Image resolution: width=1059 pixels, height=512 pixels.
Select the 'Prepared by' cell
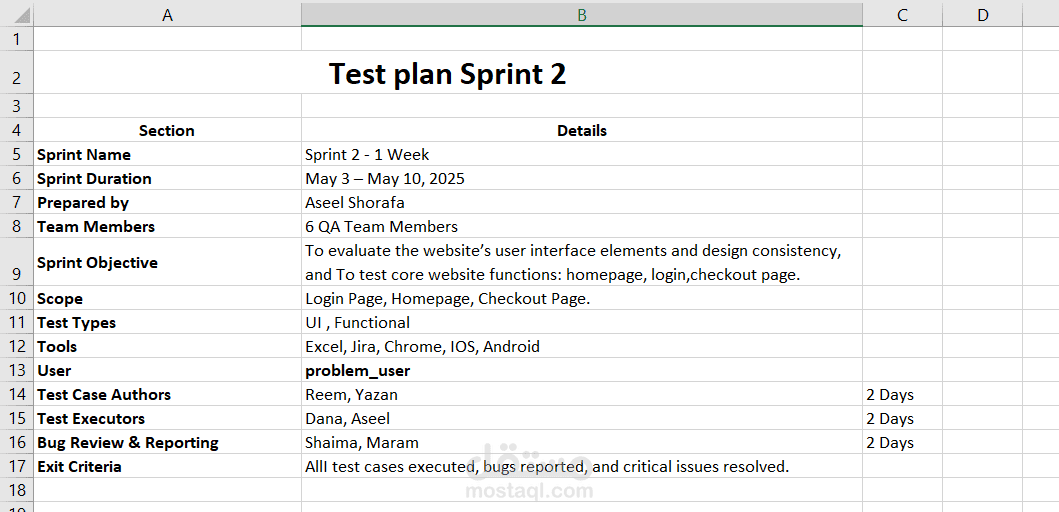pyautogui.click(x=167, y=202)
